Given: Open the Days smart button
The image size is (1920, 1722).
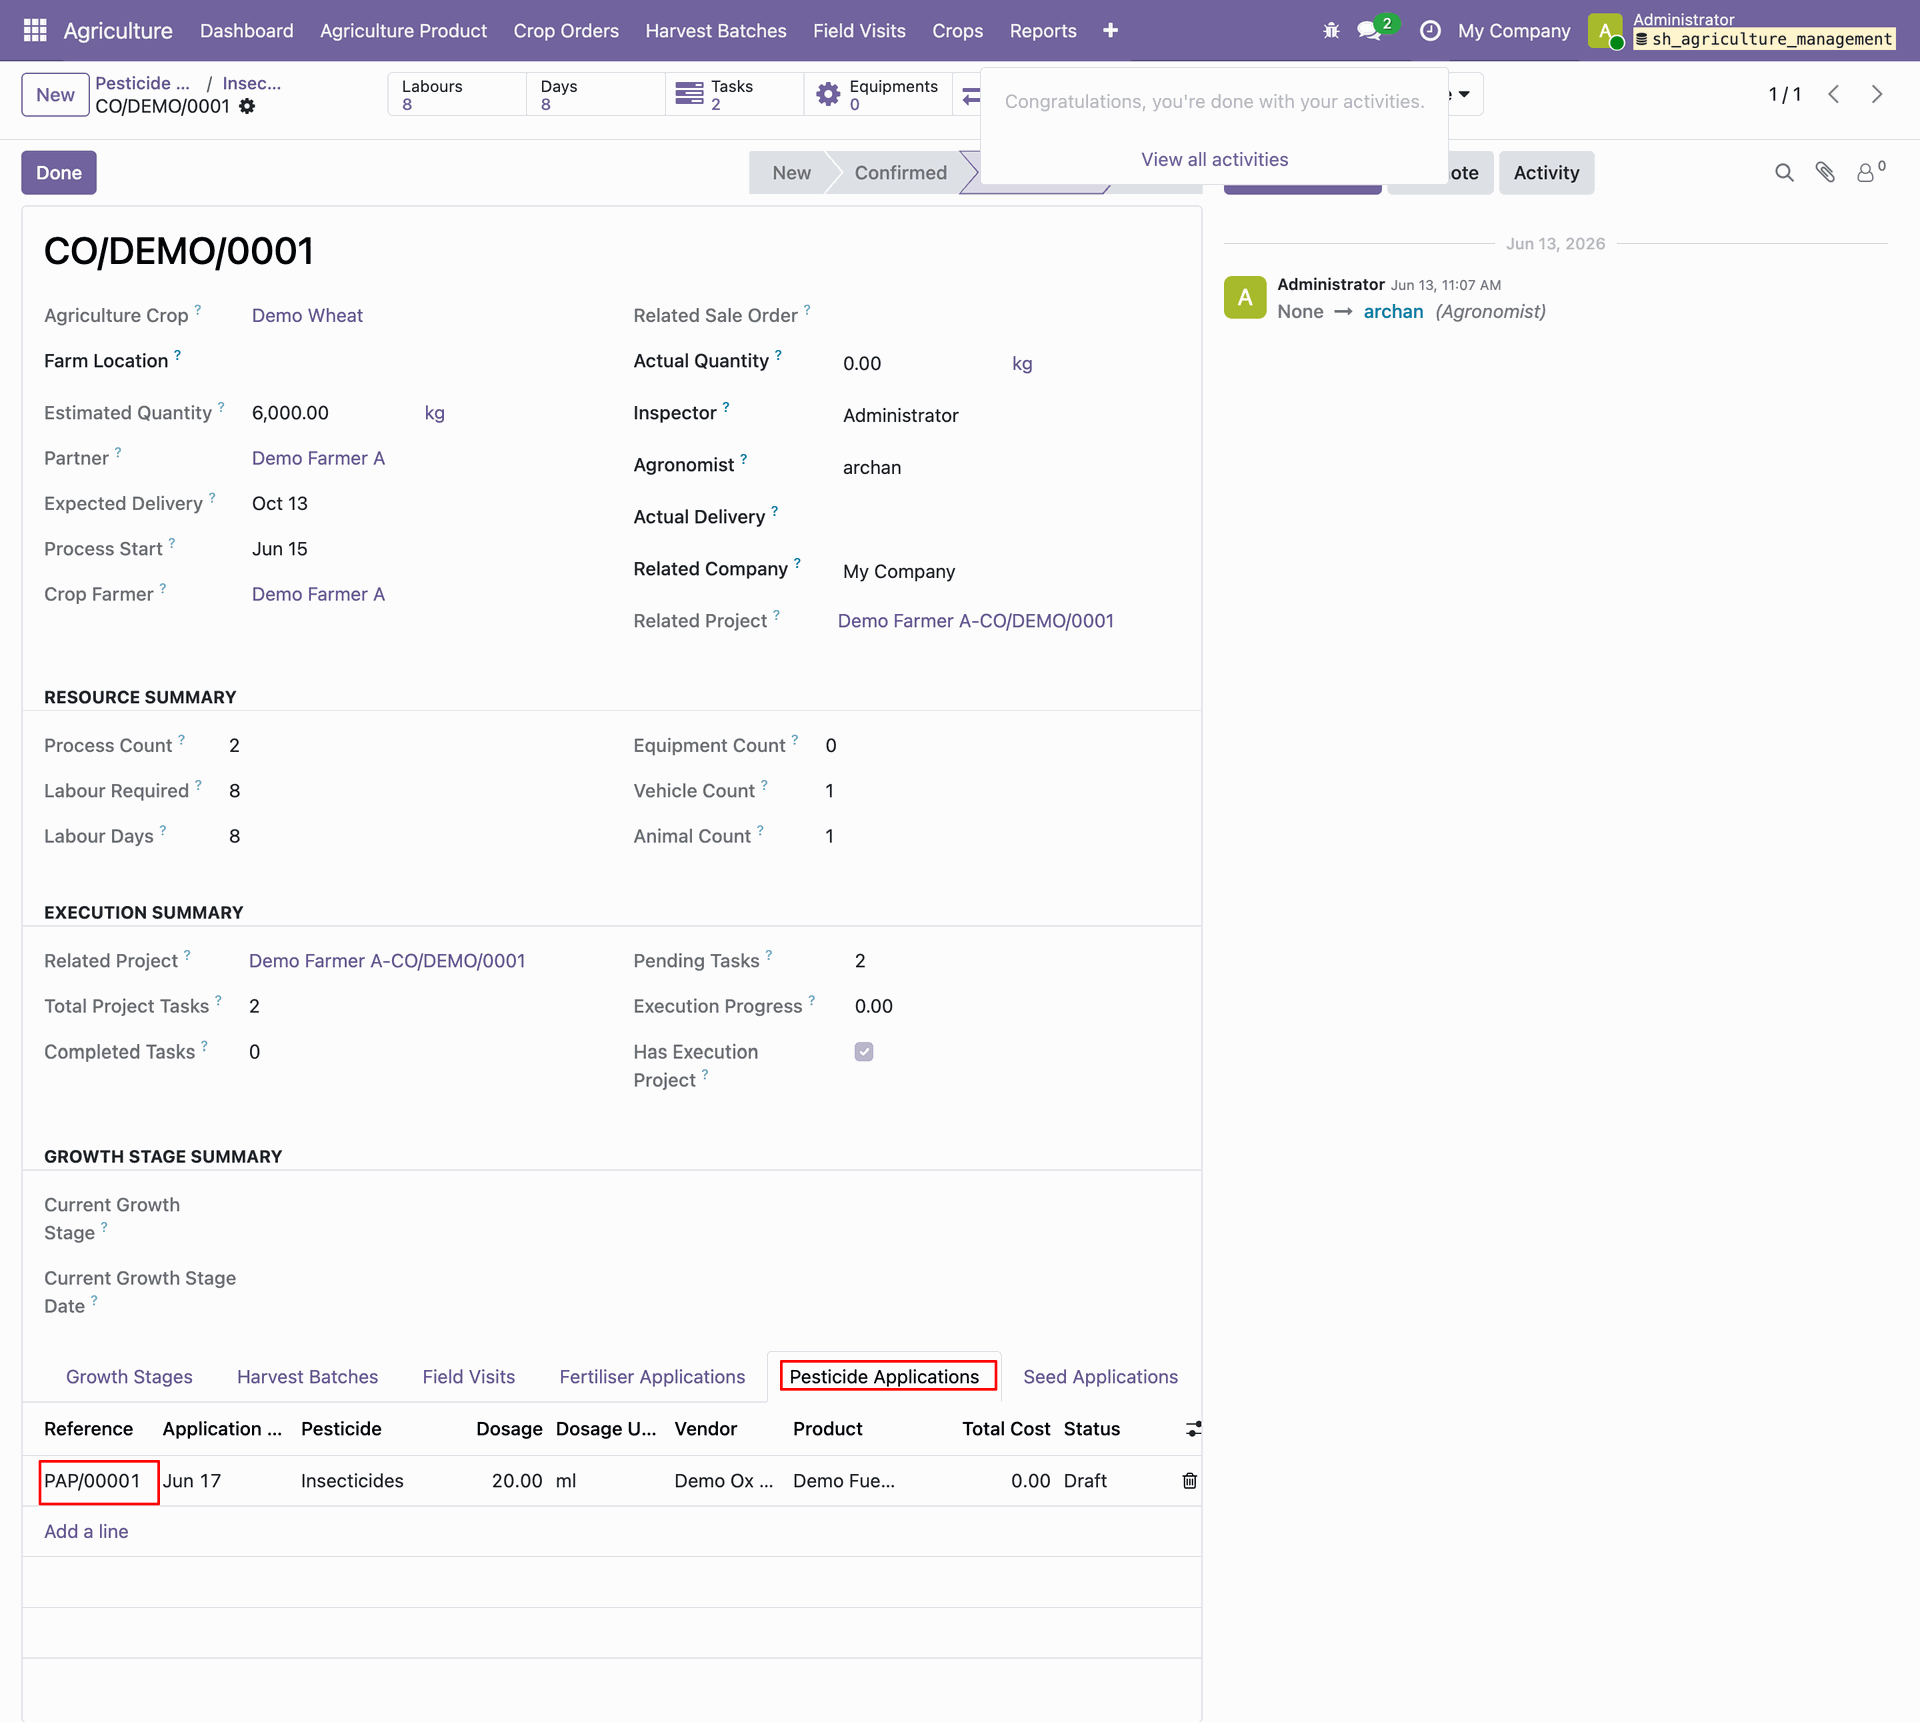Looking at the screenshot, I should coord(595,94).
